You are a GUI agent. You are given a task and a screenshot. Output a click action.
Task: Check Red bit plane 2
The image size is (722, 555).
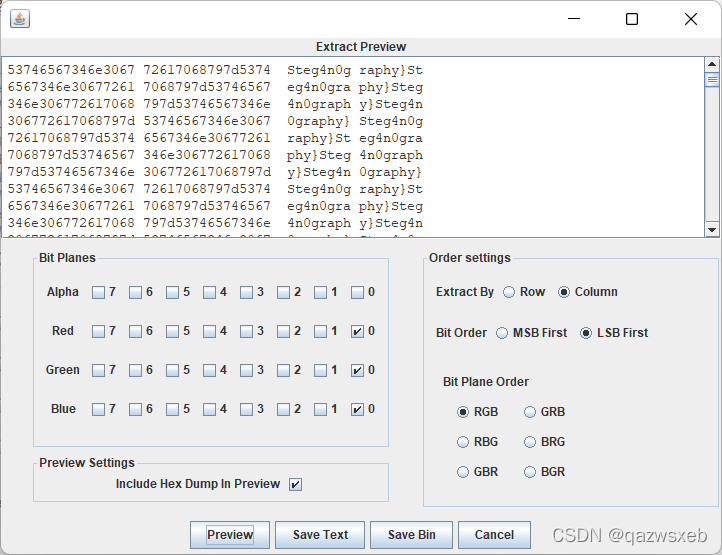pos(283,332)
